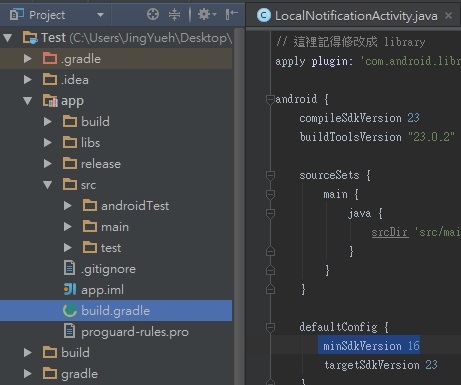Click the proguard-rules.pro file icon
This screenshot has width=461, height=385.
click(x=69, y=331)
